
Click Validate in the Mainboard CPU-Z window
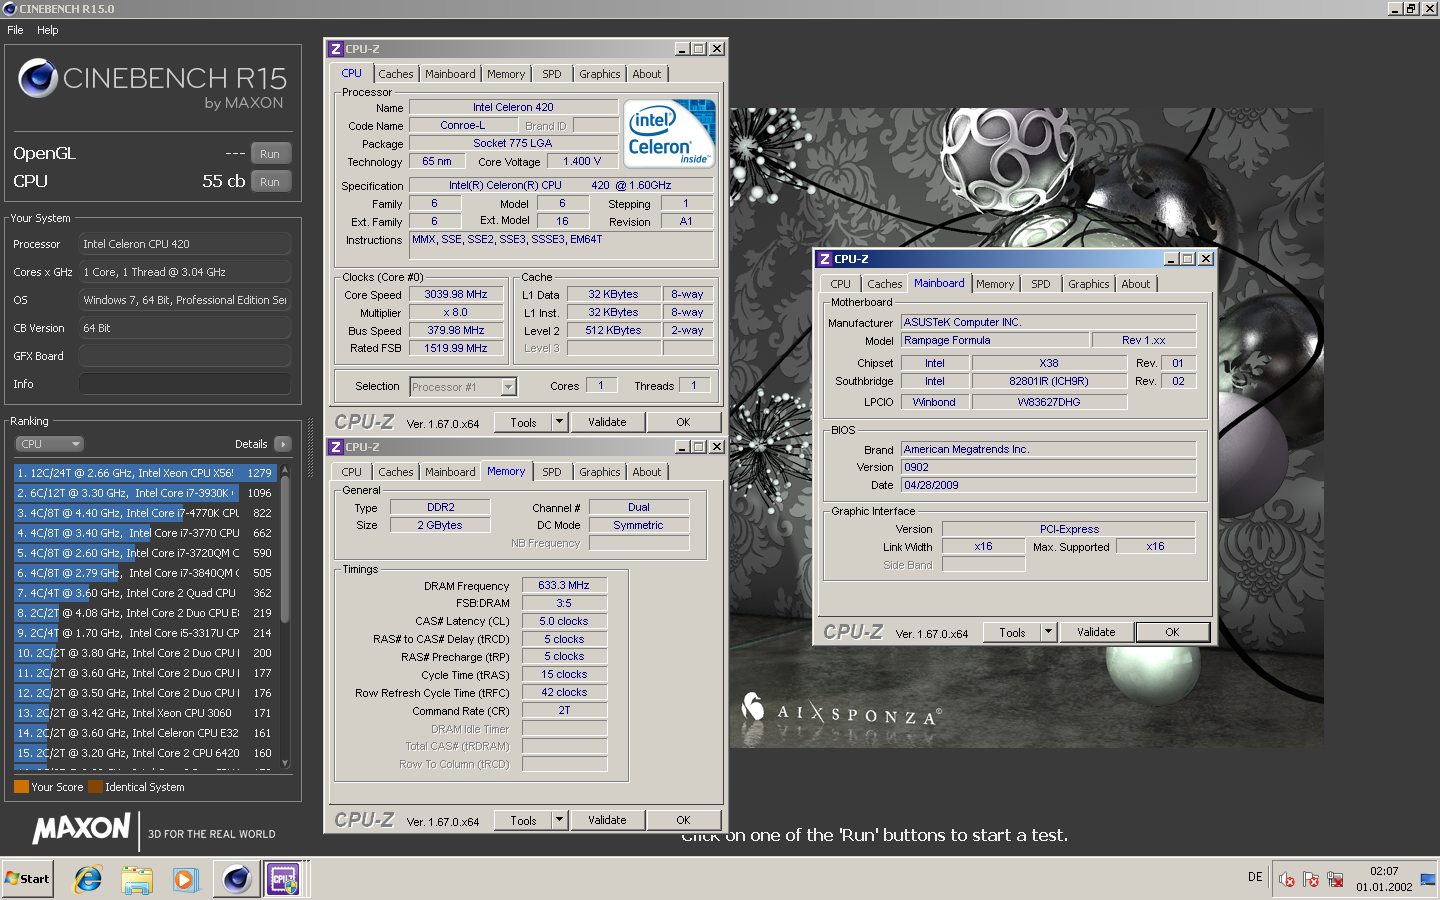(x=1096, y=632)
